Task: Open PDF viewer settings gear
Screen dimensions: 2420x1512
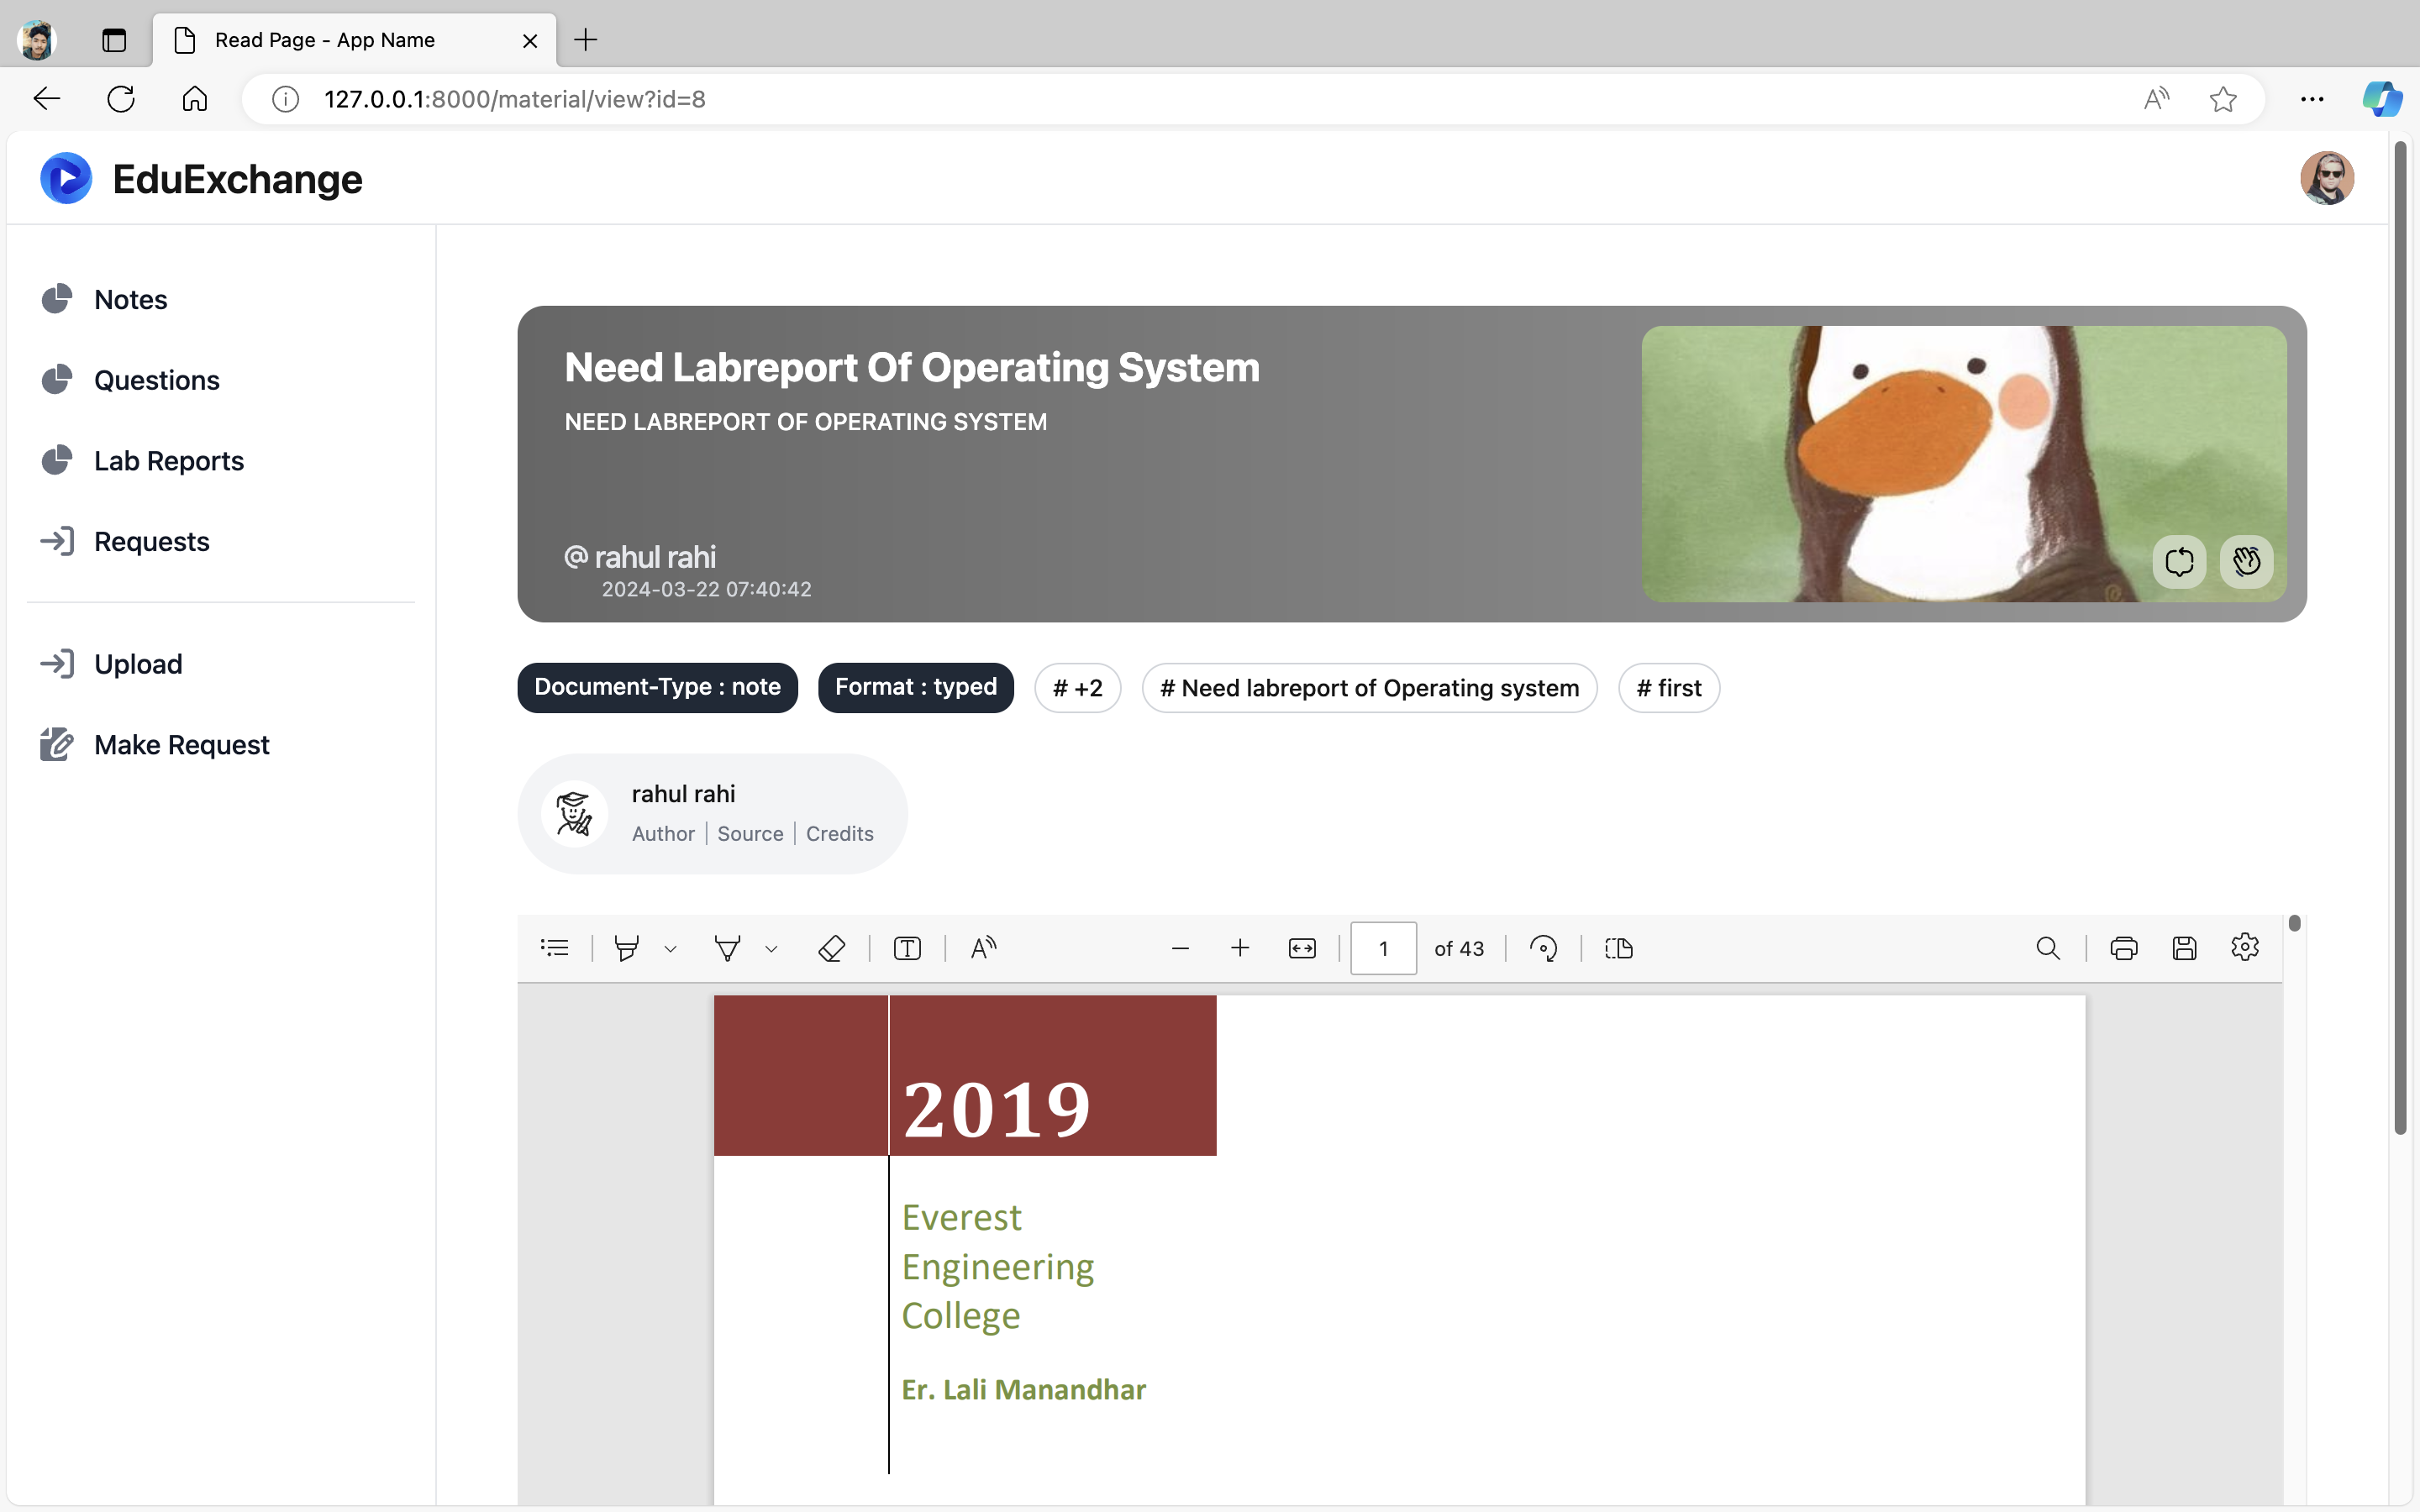Action: point(2244,947)
